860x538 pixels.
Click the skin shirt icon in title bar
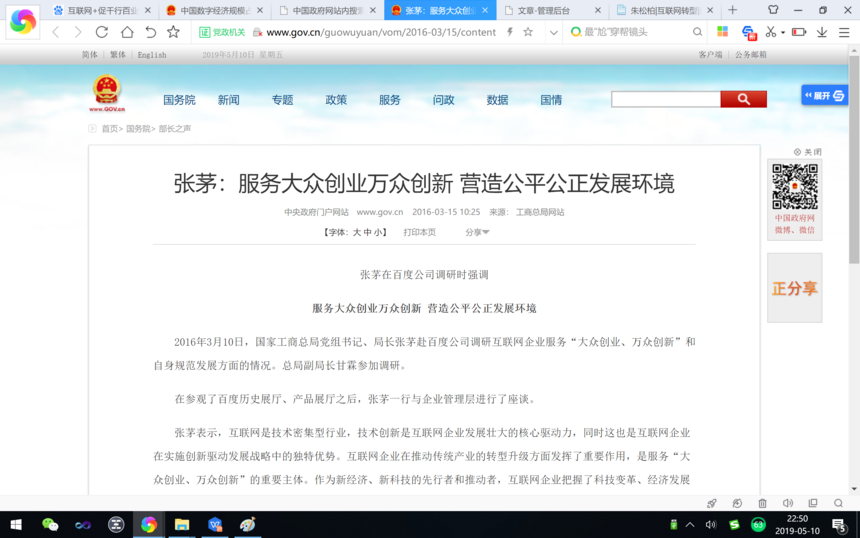773,10
